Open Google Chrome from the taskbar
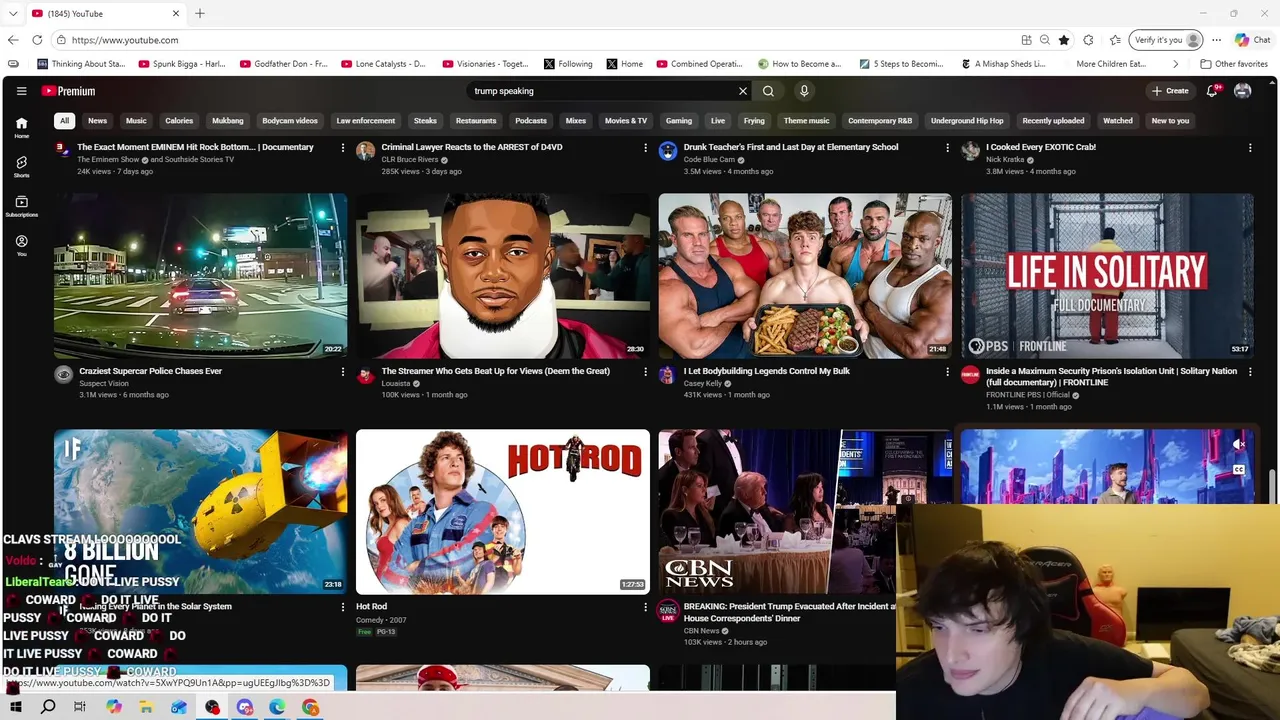The image size is (1280, 720). click(311, 707)
